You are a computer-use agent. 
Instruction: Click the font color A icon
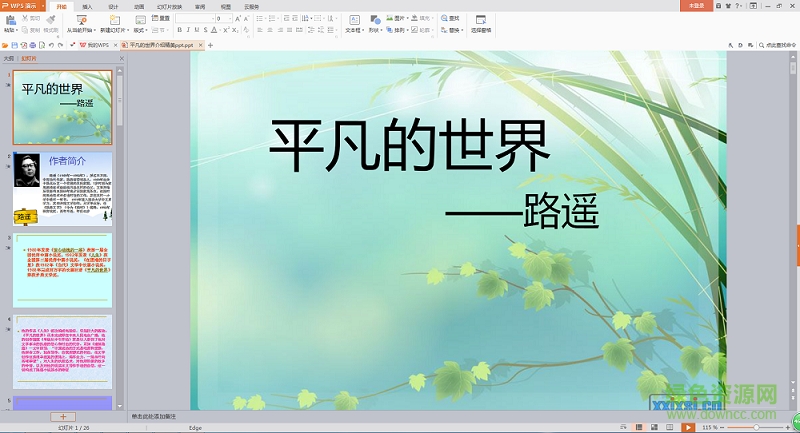[x=214, y=30]
